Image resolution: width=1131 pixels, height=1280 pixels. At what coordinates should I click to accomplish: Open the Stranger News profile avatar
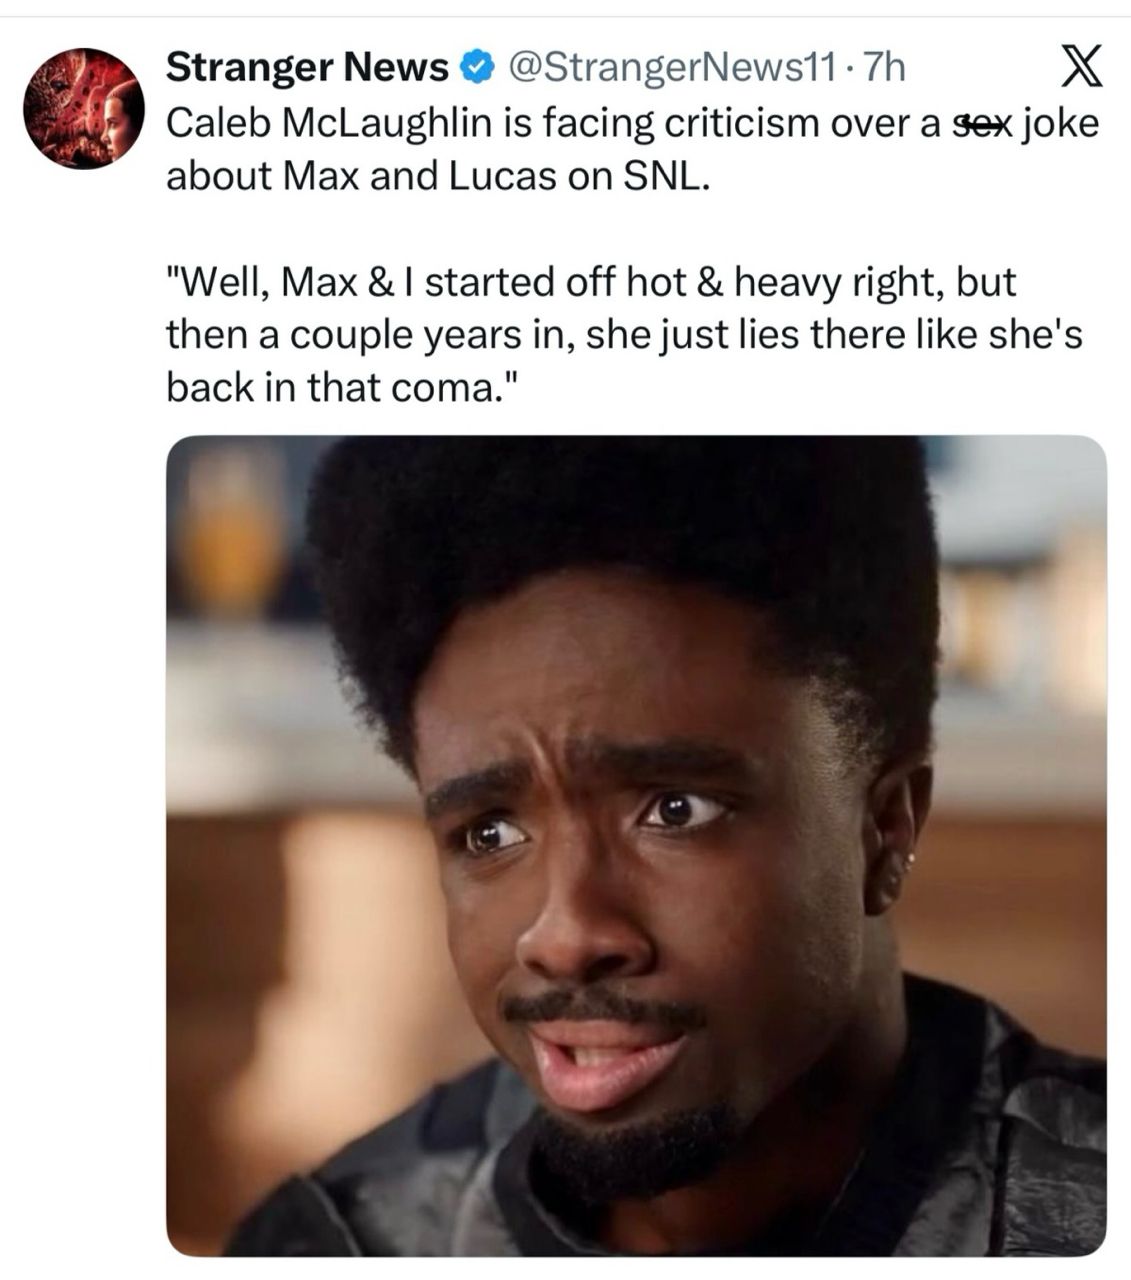[85, 108]
